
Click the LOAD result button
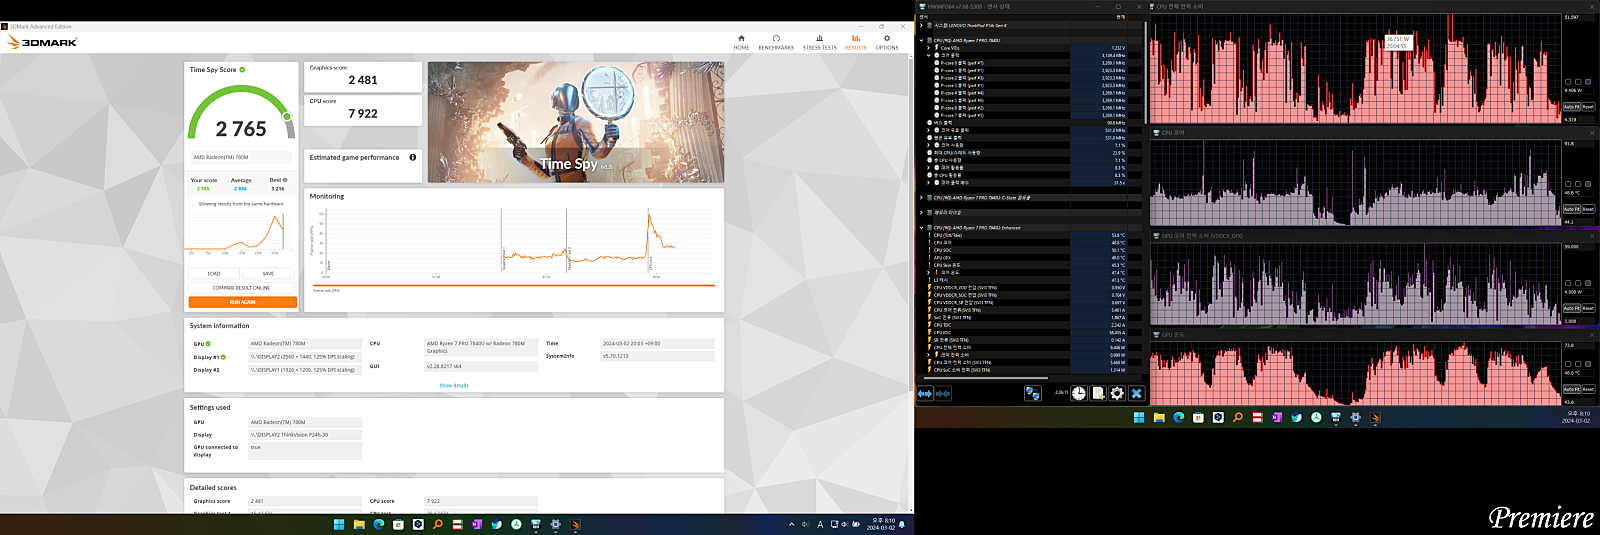[x=214, y=274]
